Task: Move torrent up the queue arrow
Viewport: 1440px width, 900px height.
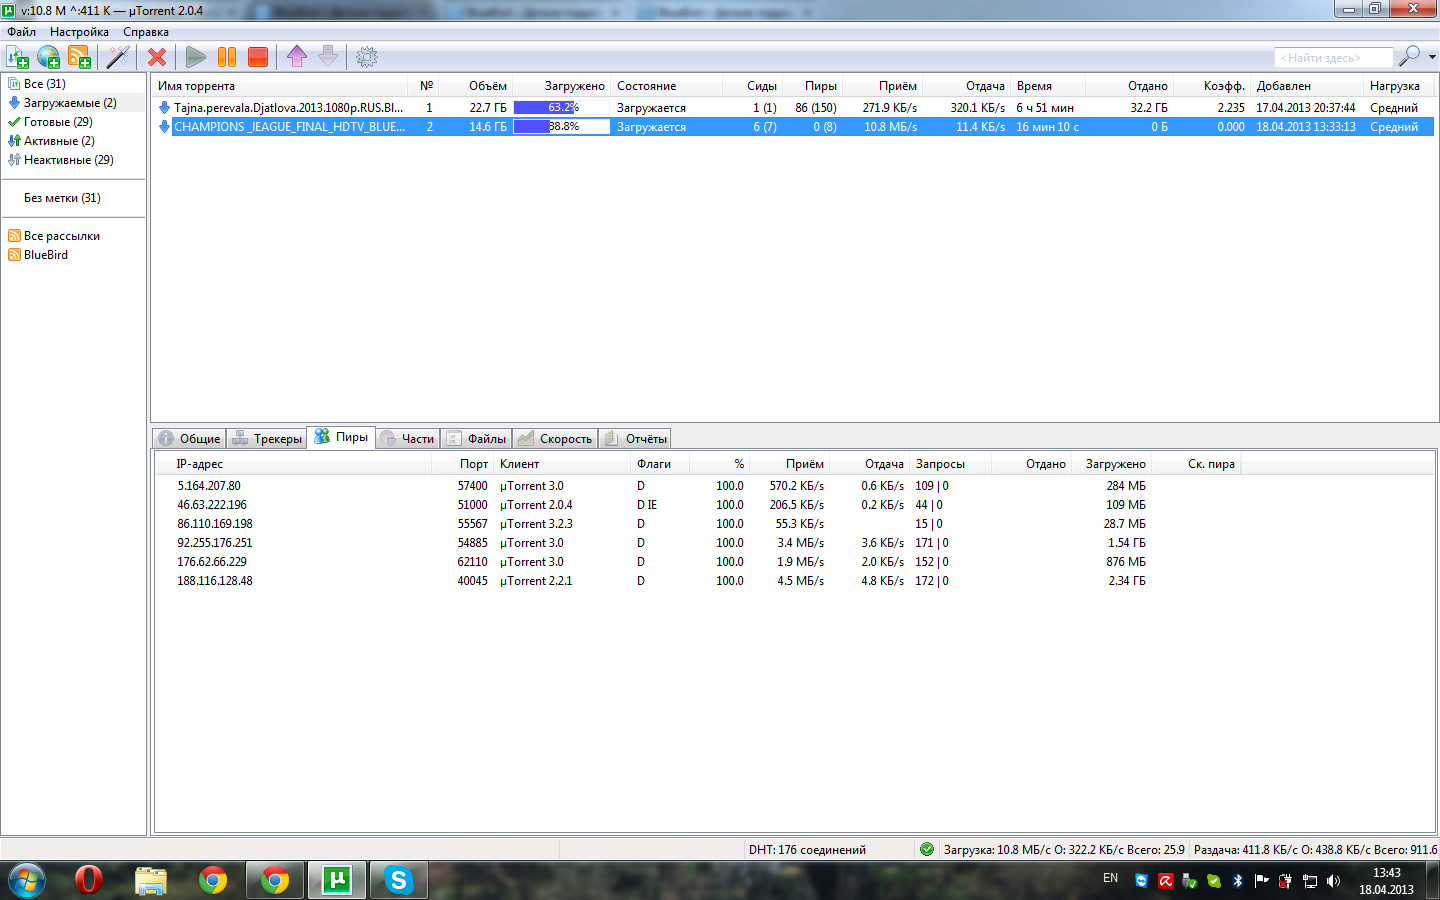Action: (x=297, y=57)
